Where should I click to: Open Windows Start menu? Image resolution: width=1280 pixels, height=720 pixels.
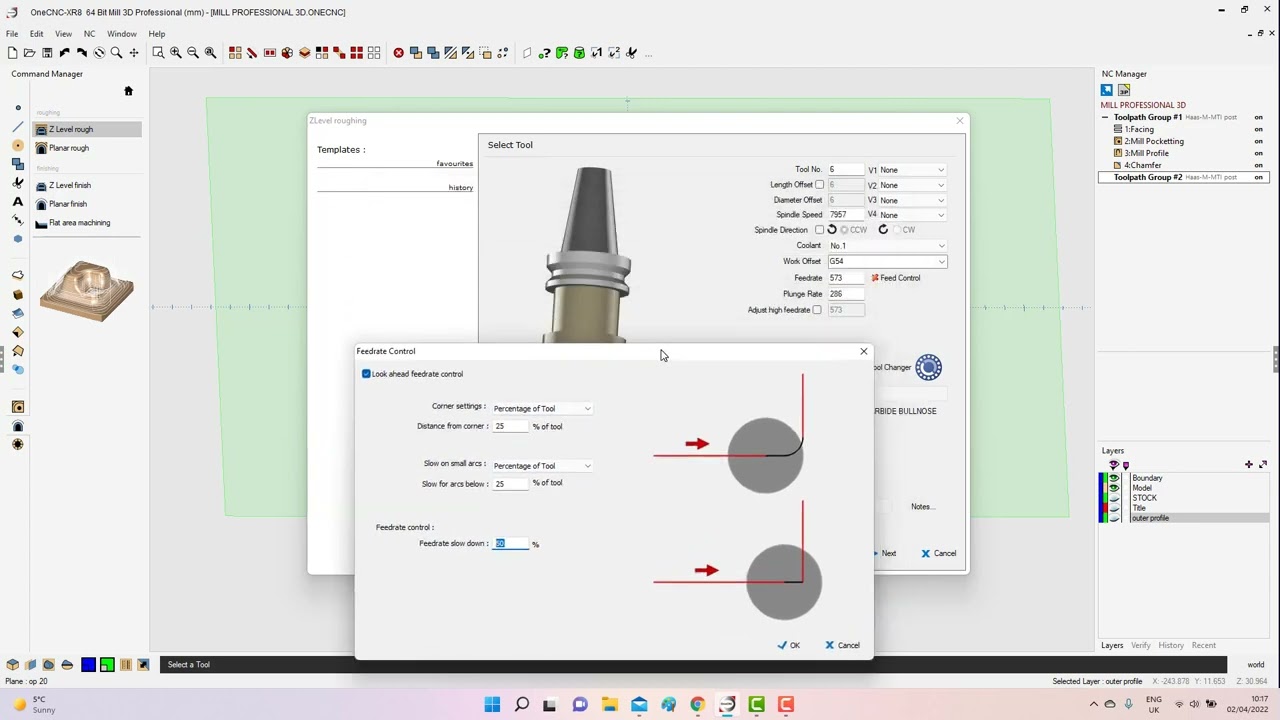[492, 704]
